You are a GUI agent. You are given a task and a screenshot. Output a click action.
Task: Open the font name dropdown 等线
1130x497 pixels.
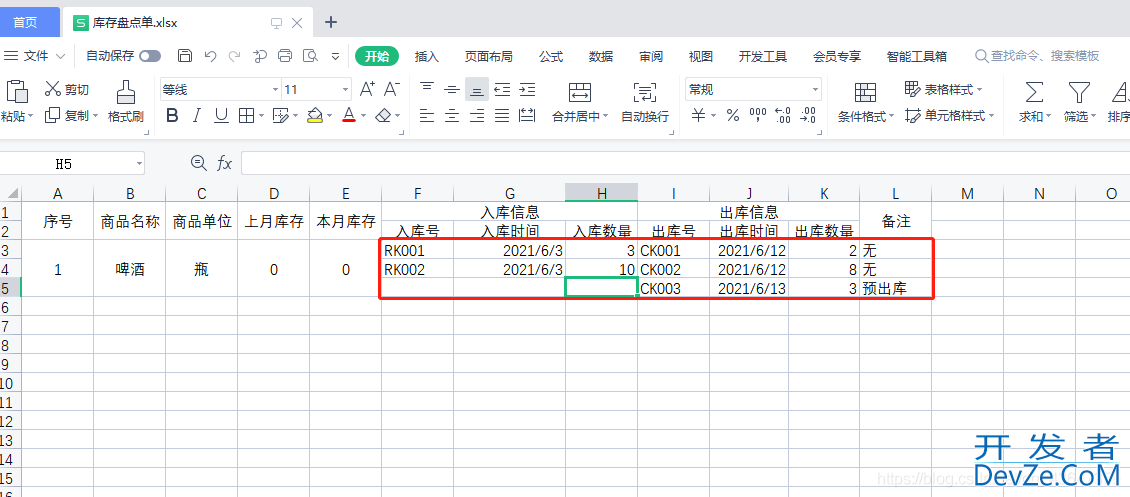275,89
